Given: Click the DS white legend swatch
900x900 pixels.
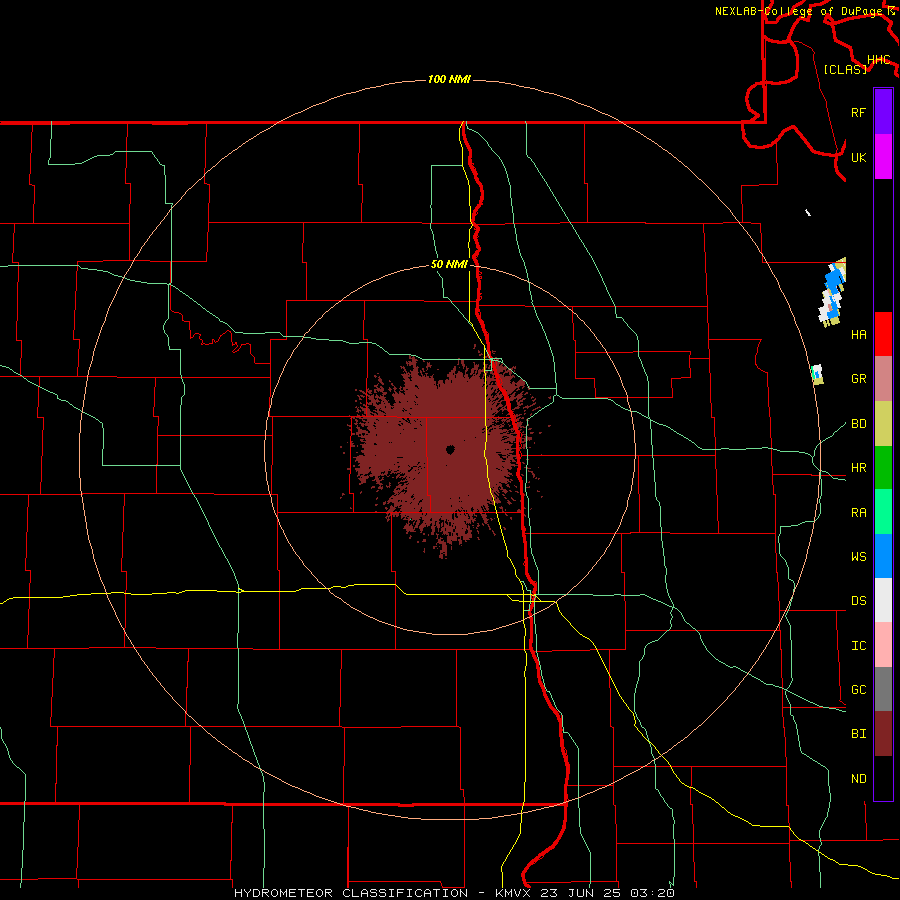Looking at the screenshot, I should (883, 600).
